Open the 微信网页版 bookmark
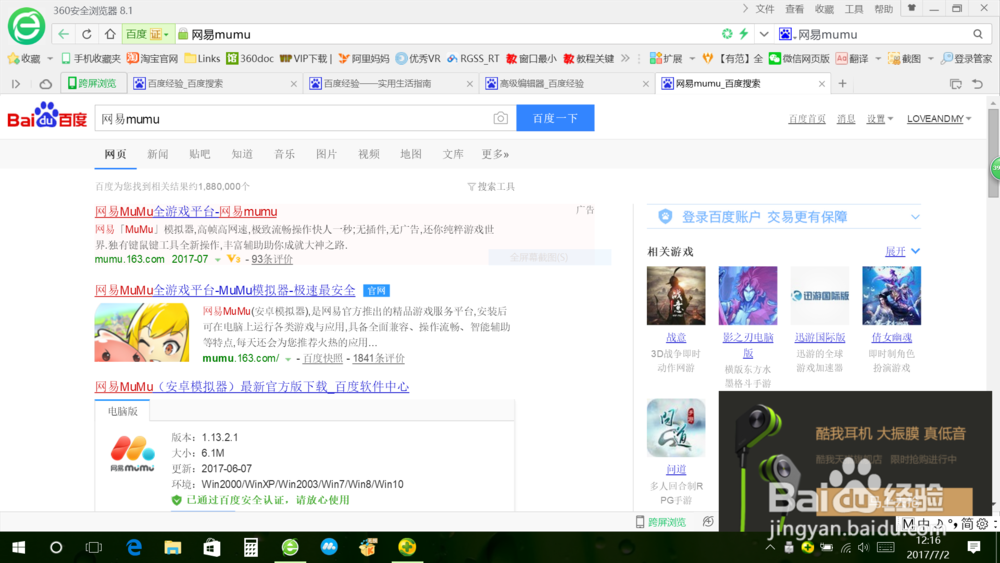Screen dimensions: 1000x563 point(799,59)
